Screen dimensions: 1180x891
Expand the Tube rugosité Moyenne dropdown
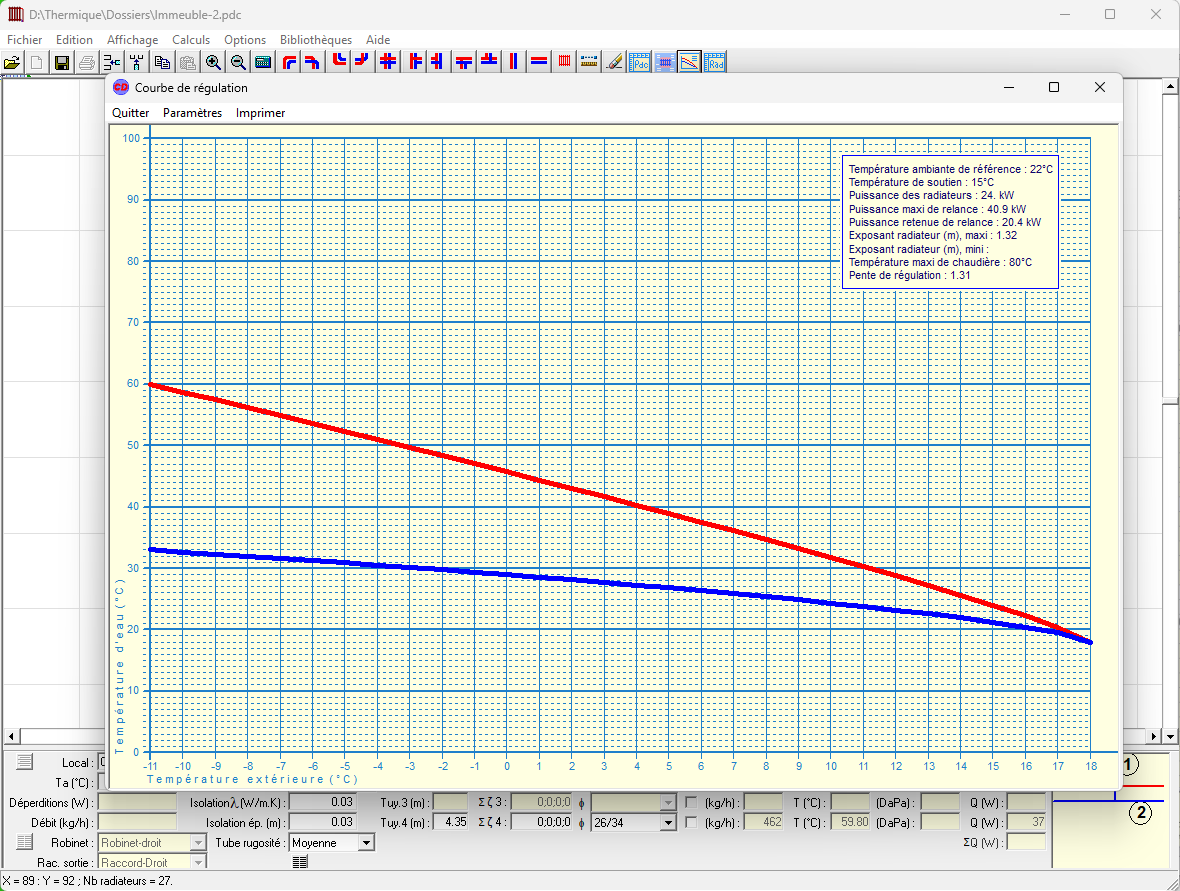366,843
